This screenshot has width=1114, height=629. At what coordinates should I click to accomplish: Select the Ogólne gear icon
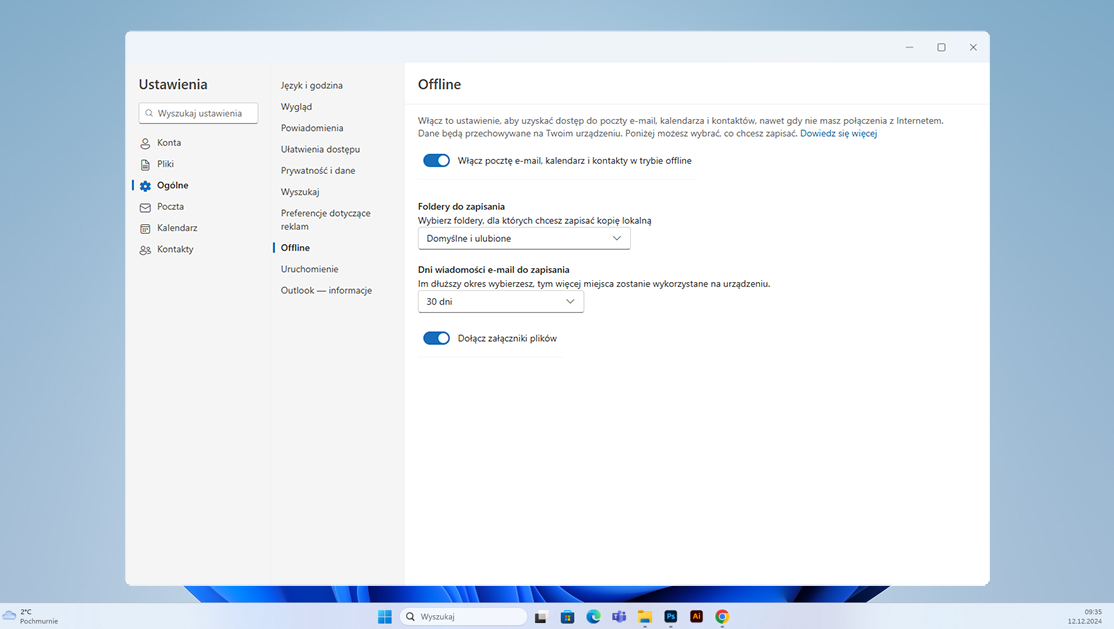[x=145, y=186]
